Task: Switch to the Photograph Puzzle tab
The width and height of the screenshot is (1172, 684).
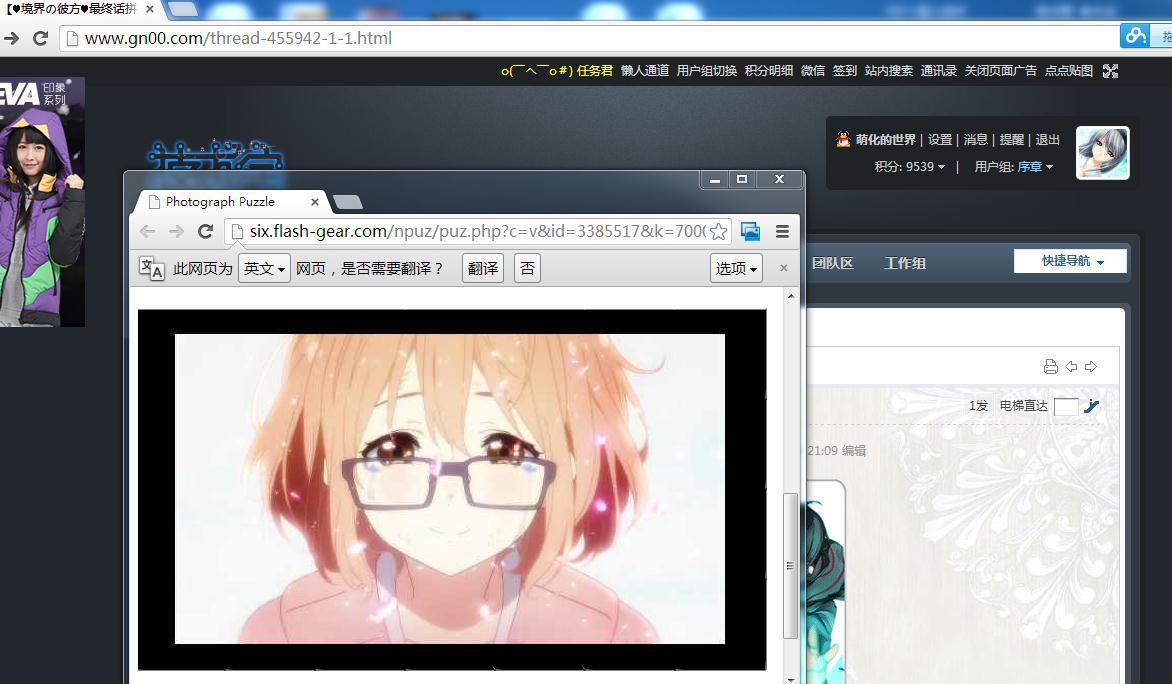Action: pos(230,201)
